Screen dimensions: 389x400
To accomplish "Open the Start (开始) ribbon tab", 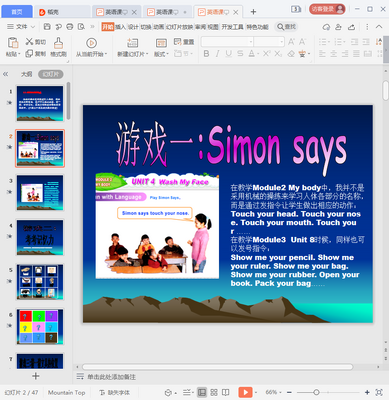I will point(108,27).
